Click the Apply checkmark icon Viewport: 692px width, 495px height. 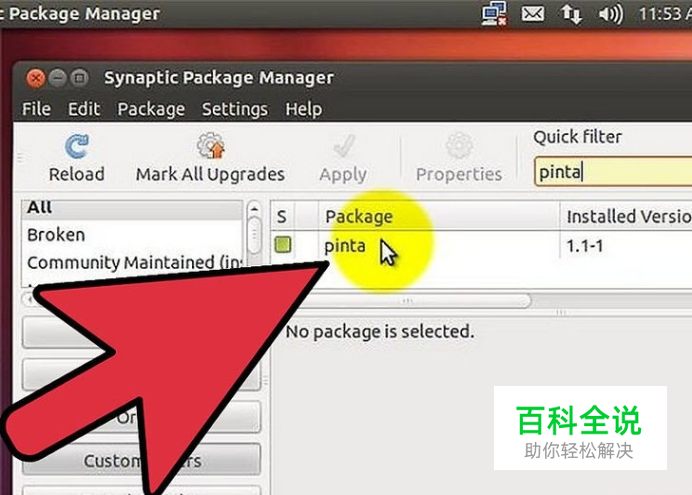[344, 146]
